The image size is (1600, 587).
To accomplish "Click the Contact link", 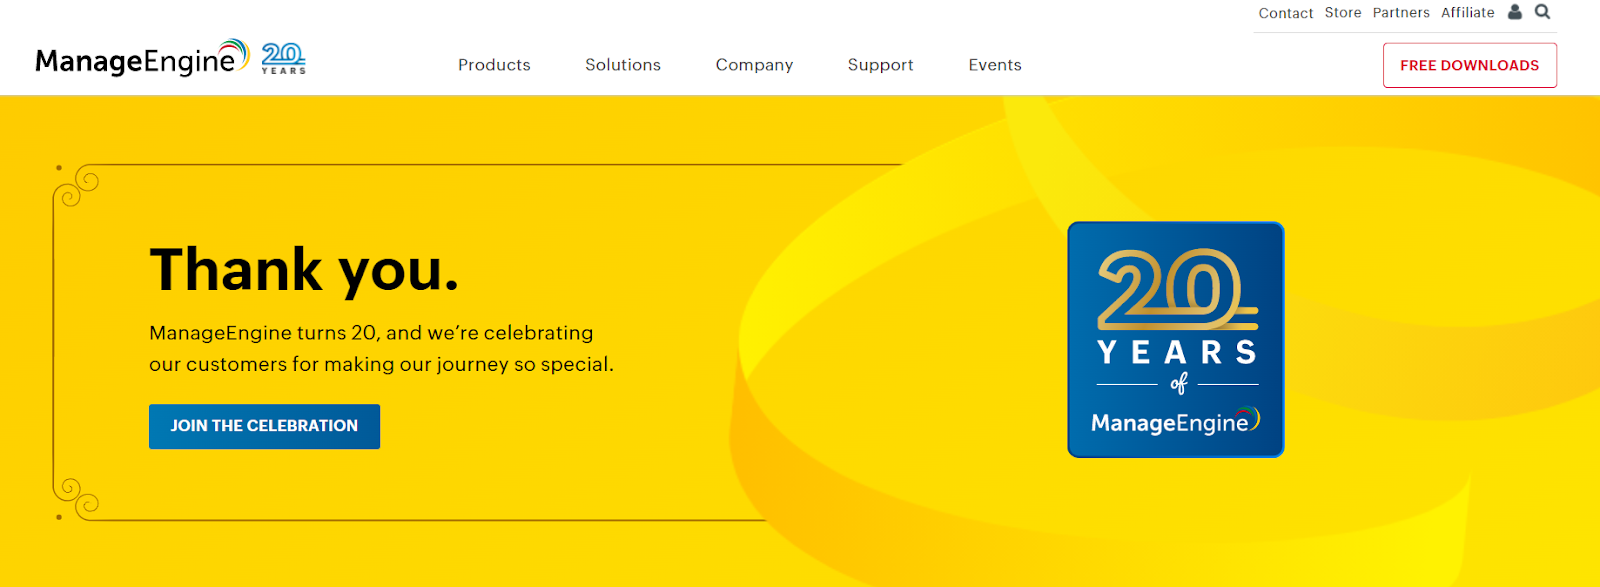I will click(x=1286, y=13).
